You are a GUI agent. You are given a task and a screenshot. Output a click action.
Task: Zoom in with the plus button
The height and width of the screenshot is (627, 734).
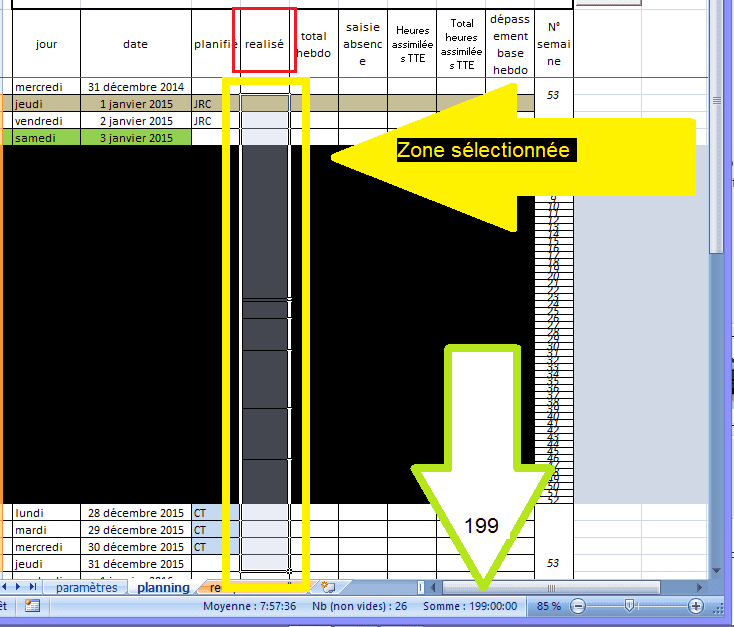[696, 606]
